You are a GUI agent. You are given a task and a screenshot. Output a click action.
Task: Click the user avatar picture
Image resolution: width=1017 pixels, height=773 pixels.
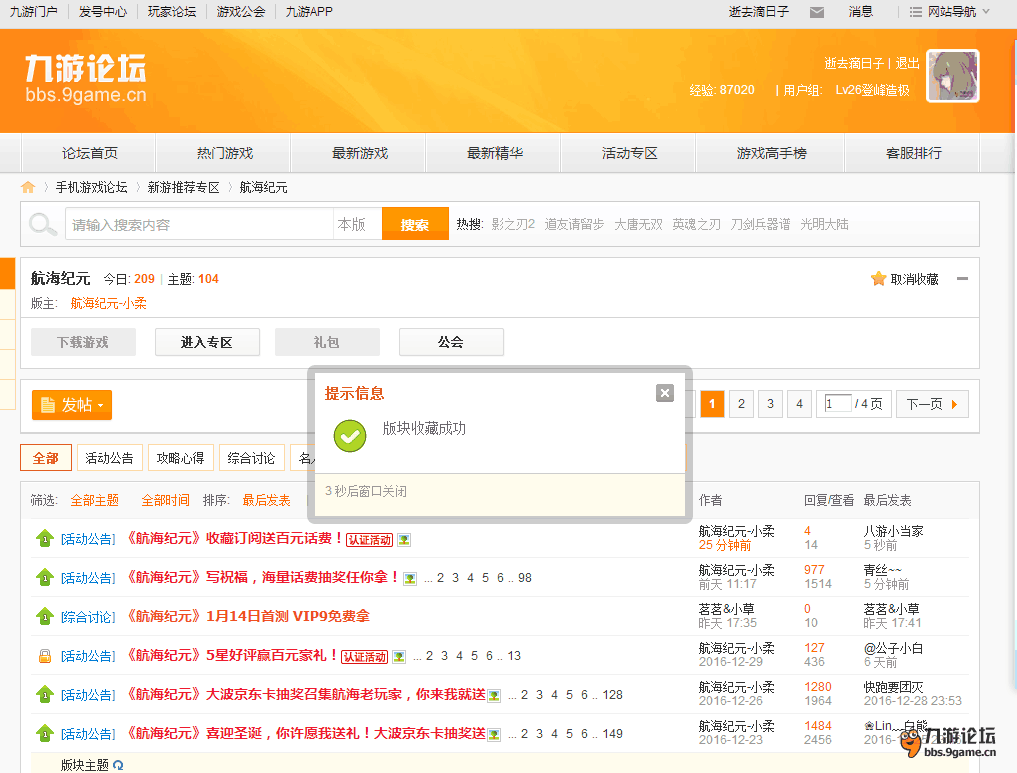[x=953, y=76]
